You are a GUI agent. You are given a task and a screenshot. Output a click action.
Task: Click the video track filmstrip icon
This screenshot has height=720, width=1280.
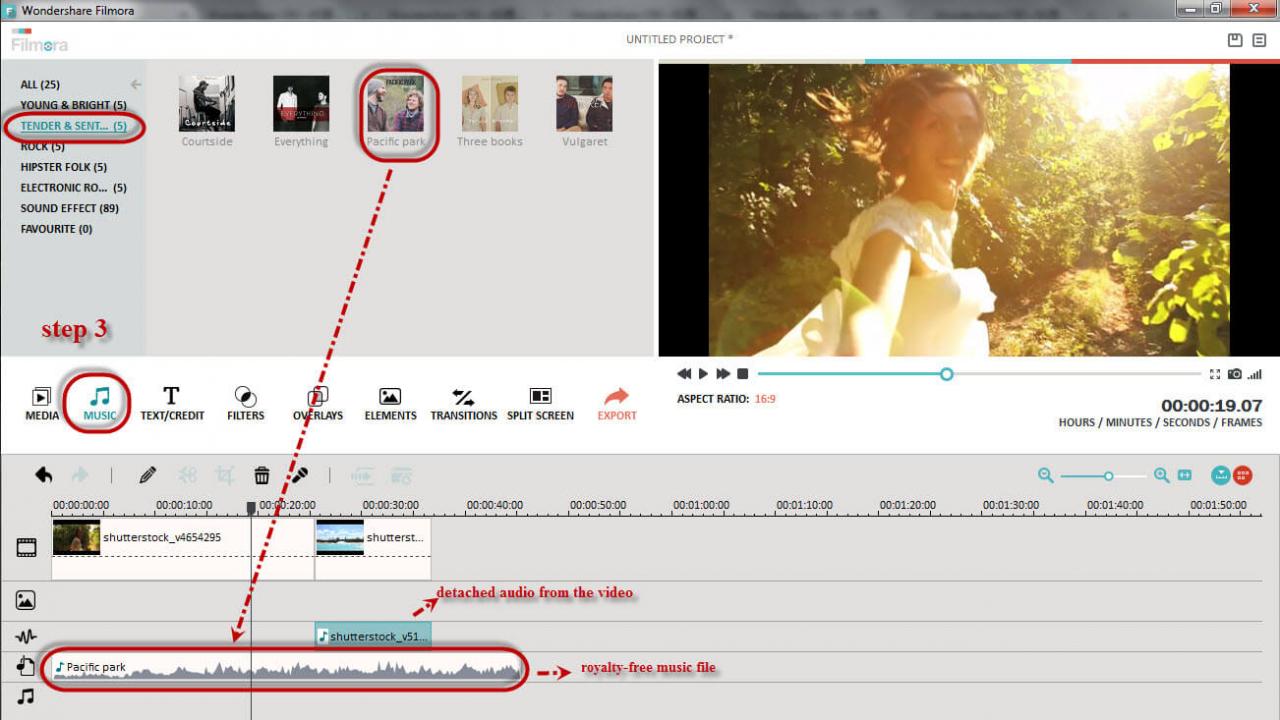(26, 547)
